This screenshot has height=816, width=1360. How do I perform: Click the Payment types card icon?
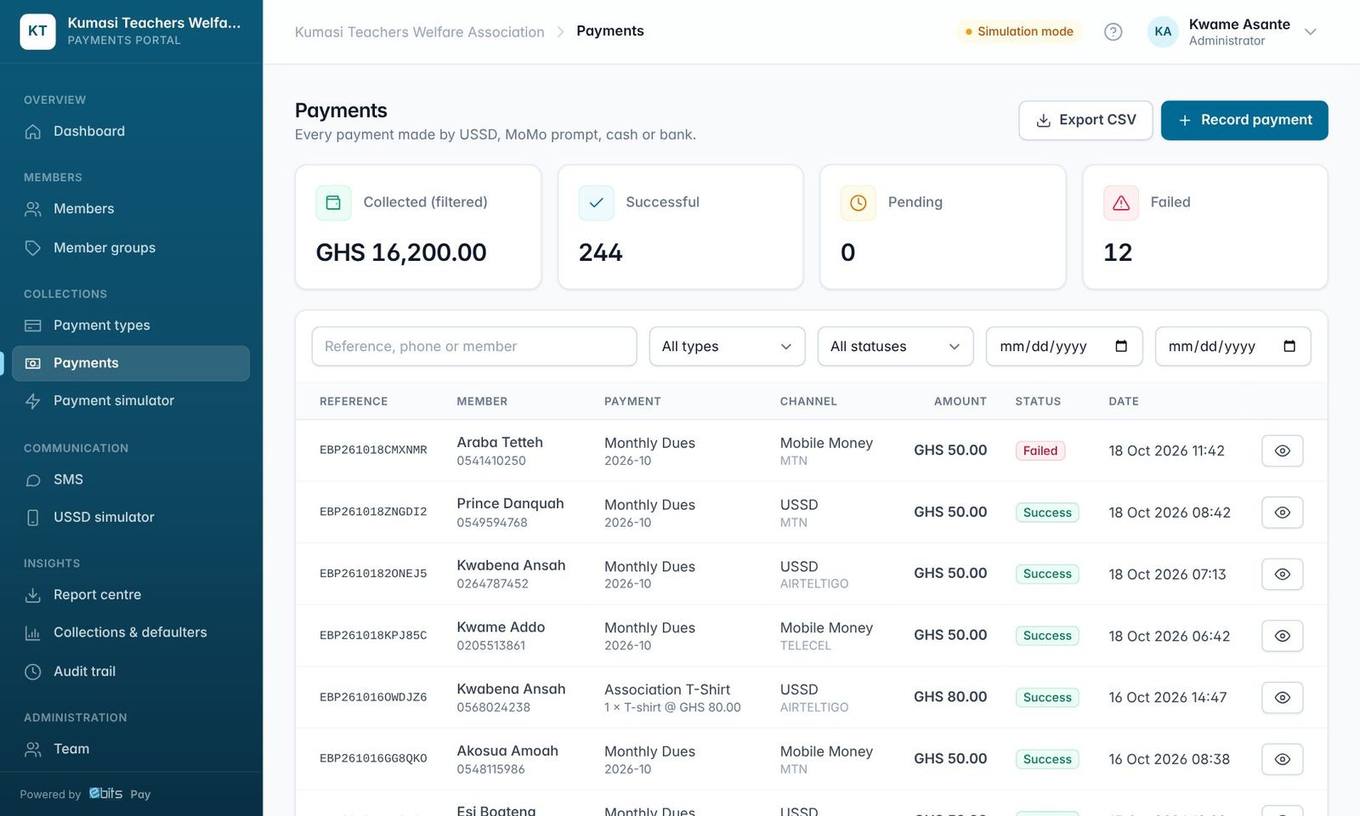pyautogui.click(x=33, y=325)
